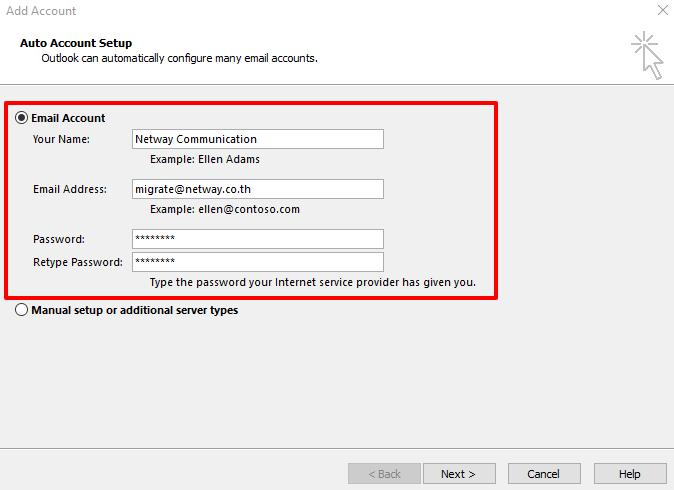Screen dimensions: 674x490
Task: Select the Email Account radio button
Action: point(22,118)
